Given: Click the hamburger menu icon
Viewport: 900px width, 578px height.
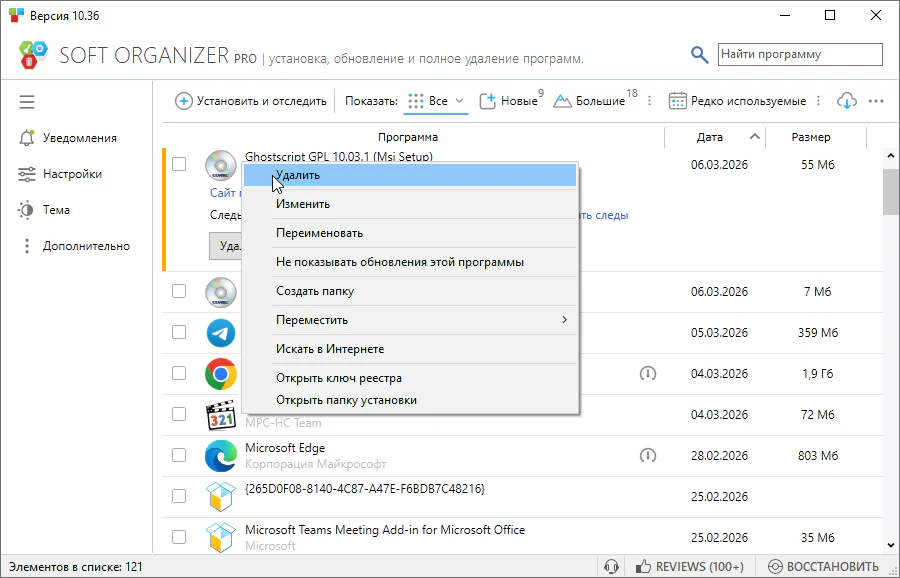Looking at the screenshot, I should pyautogui.click(x=27, y=102).
